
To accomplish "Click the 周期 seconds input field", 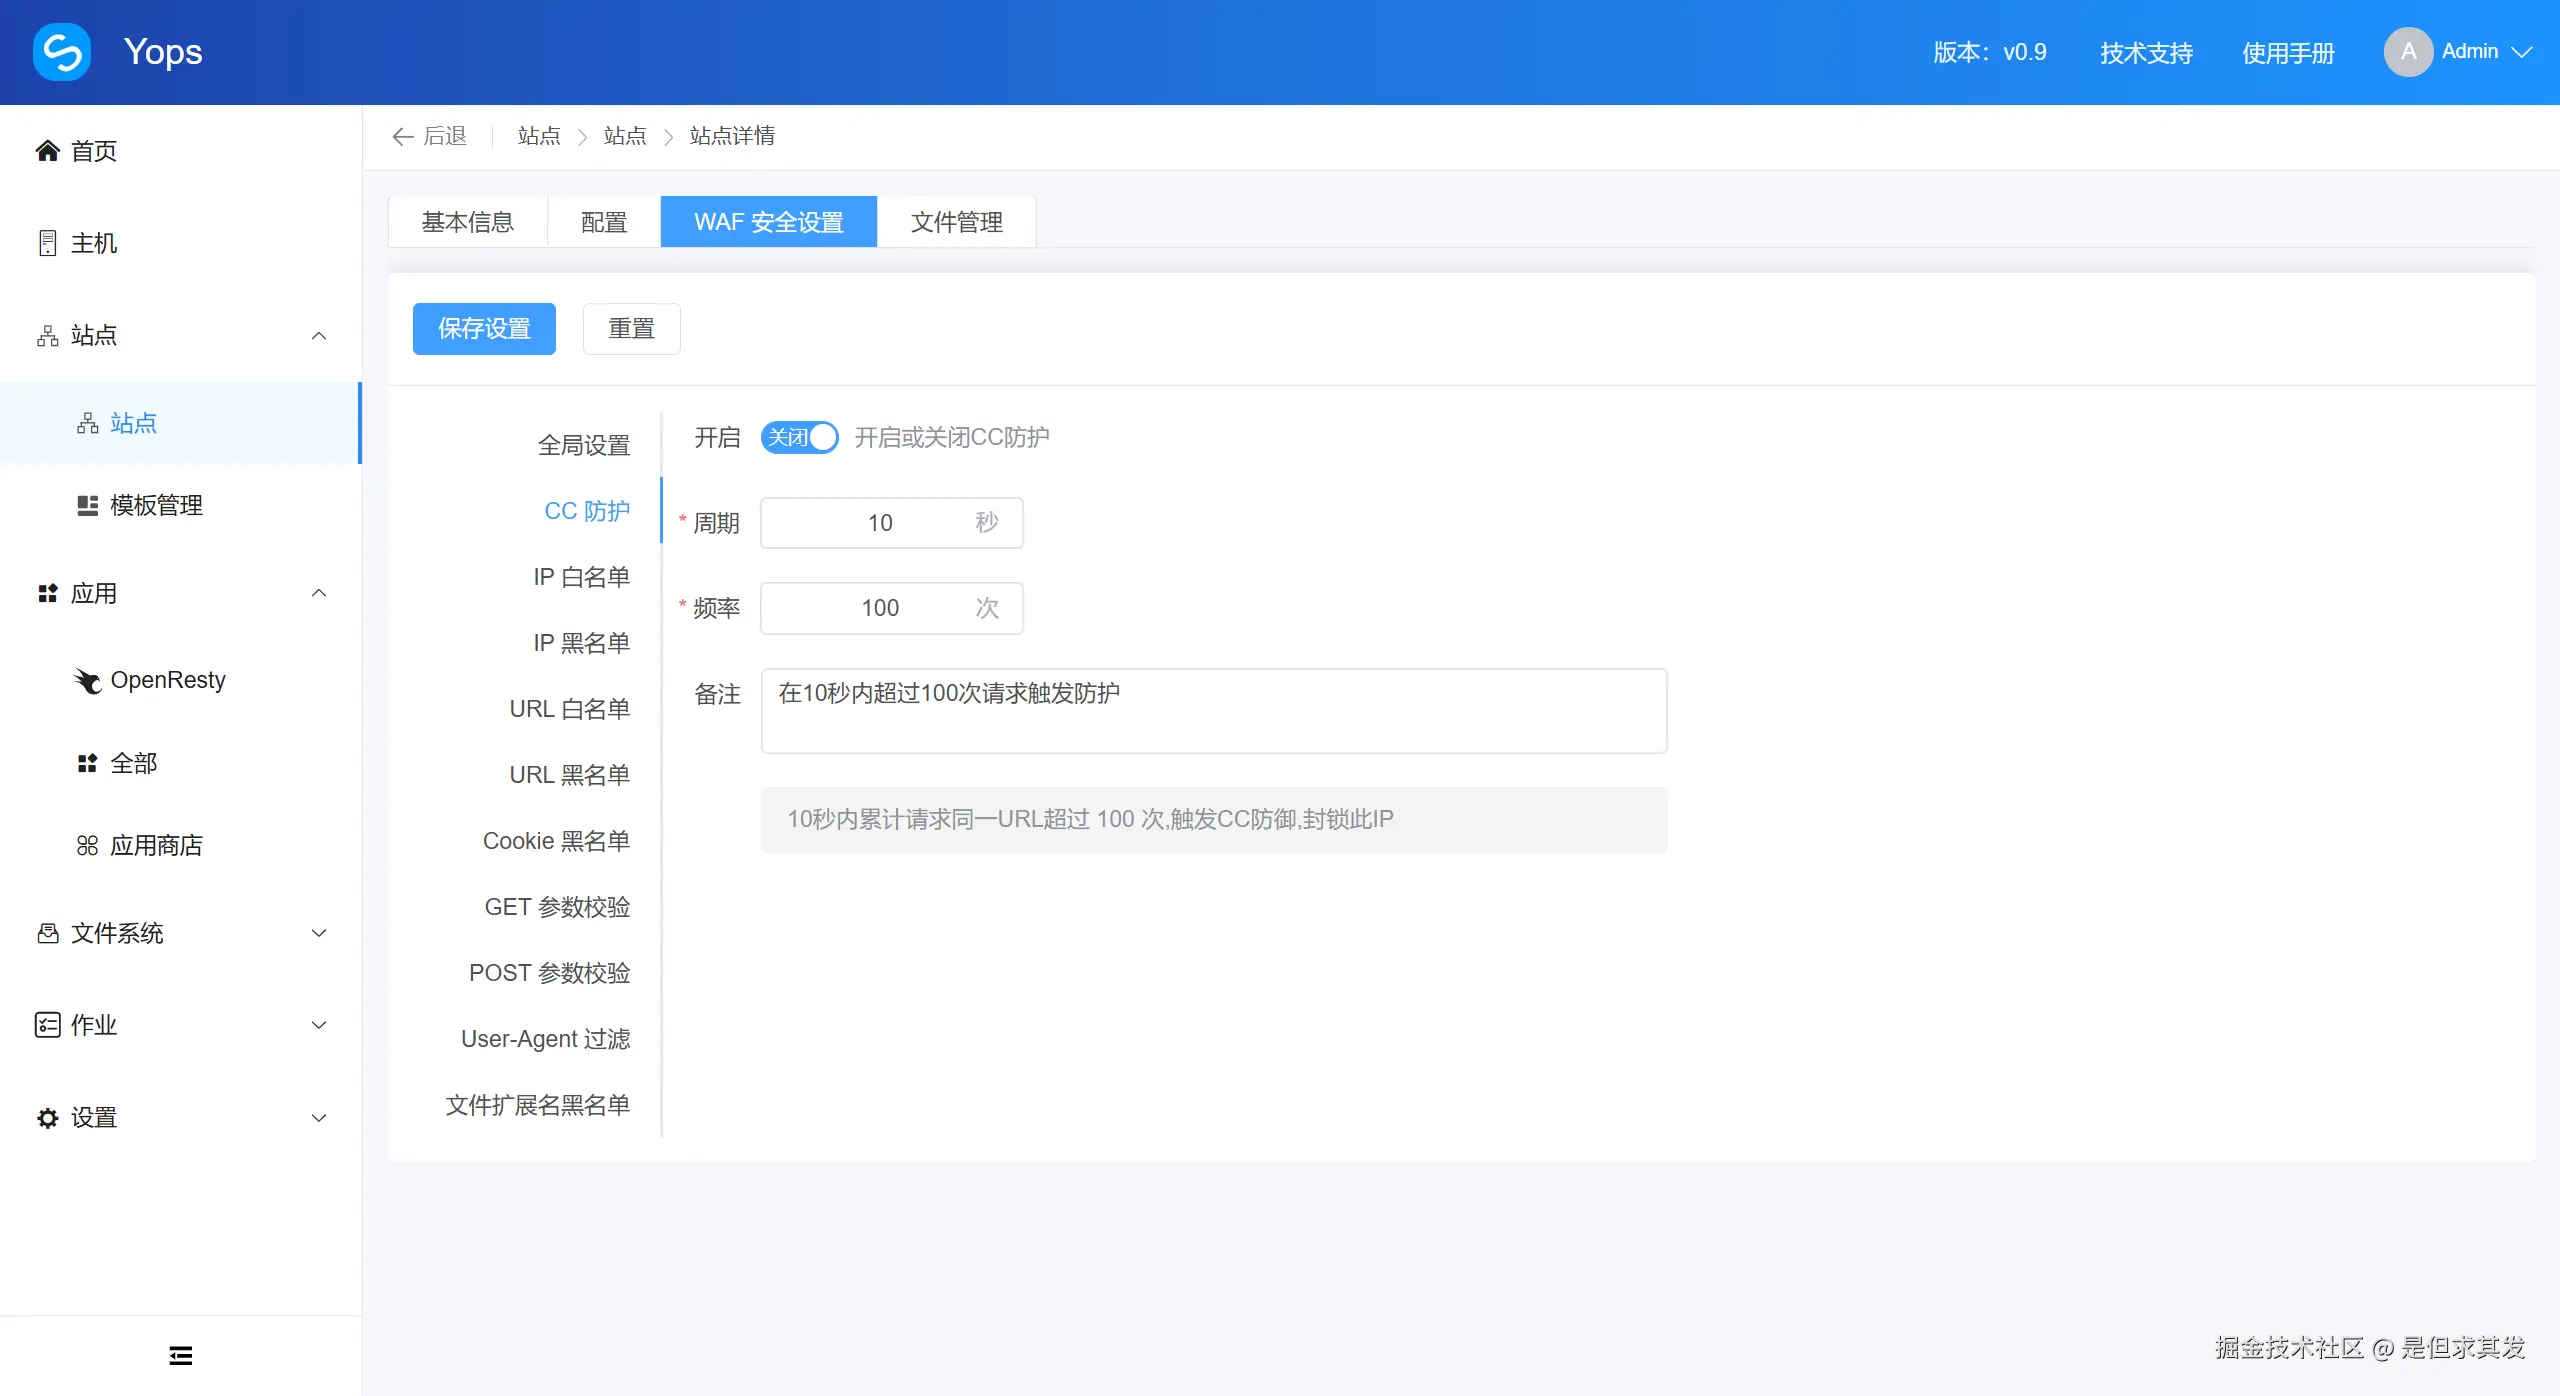I will click(879, 523).
